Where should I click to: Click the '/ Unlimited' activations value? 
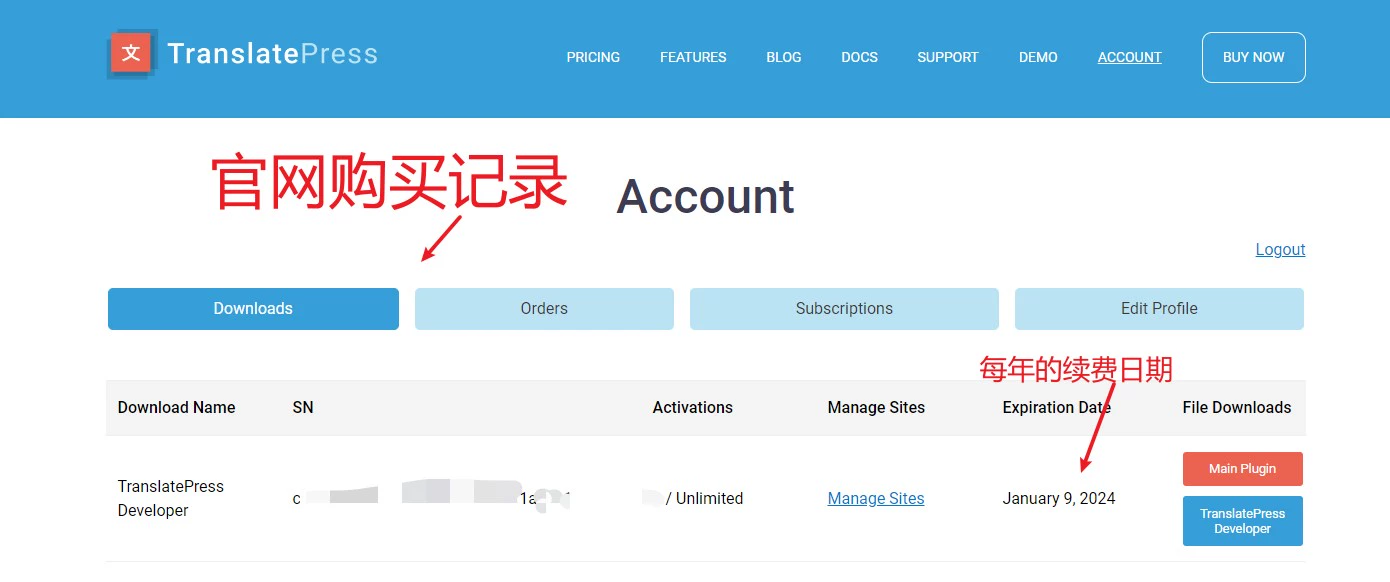(704, 498)
